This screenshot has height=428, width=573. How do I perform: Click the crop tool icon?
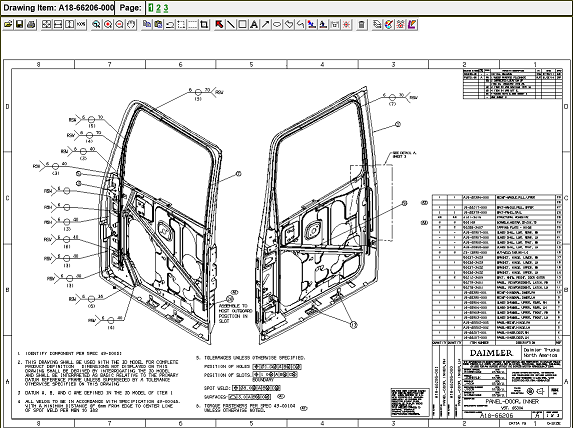(204, 24)
